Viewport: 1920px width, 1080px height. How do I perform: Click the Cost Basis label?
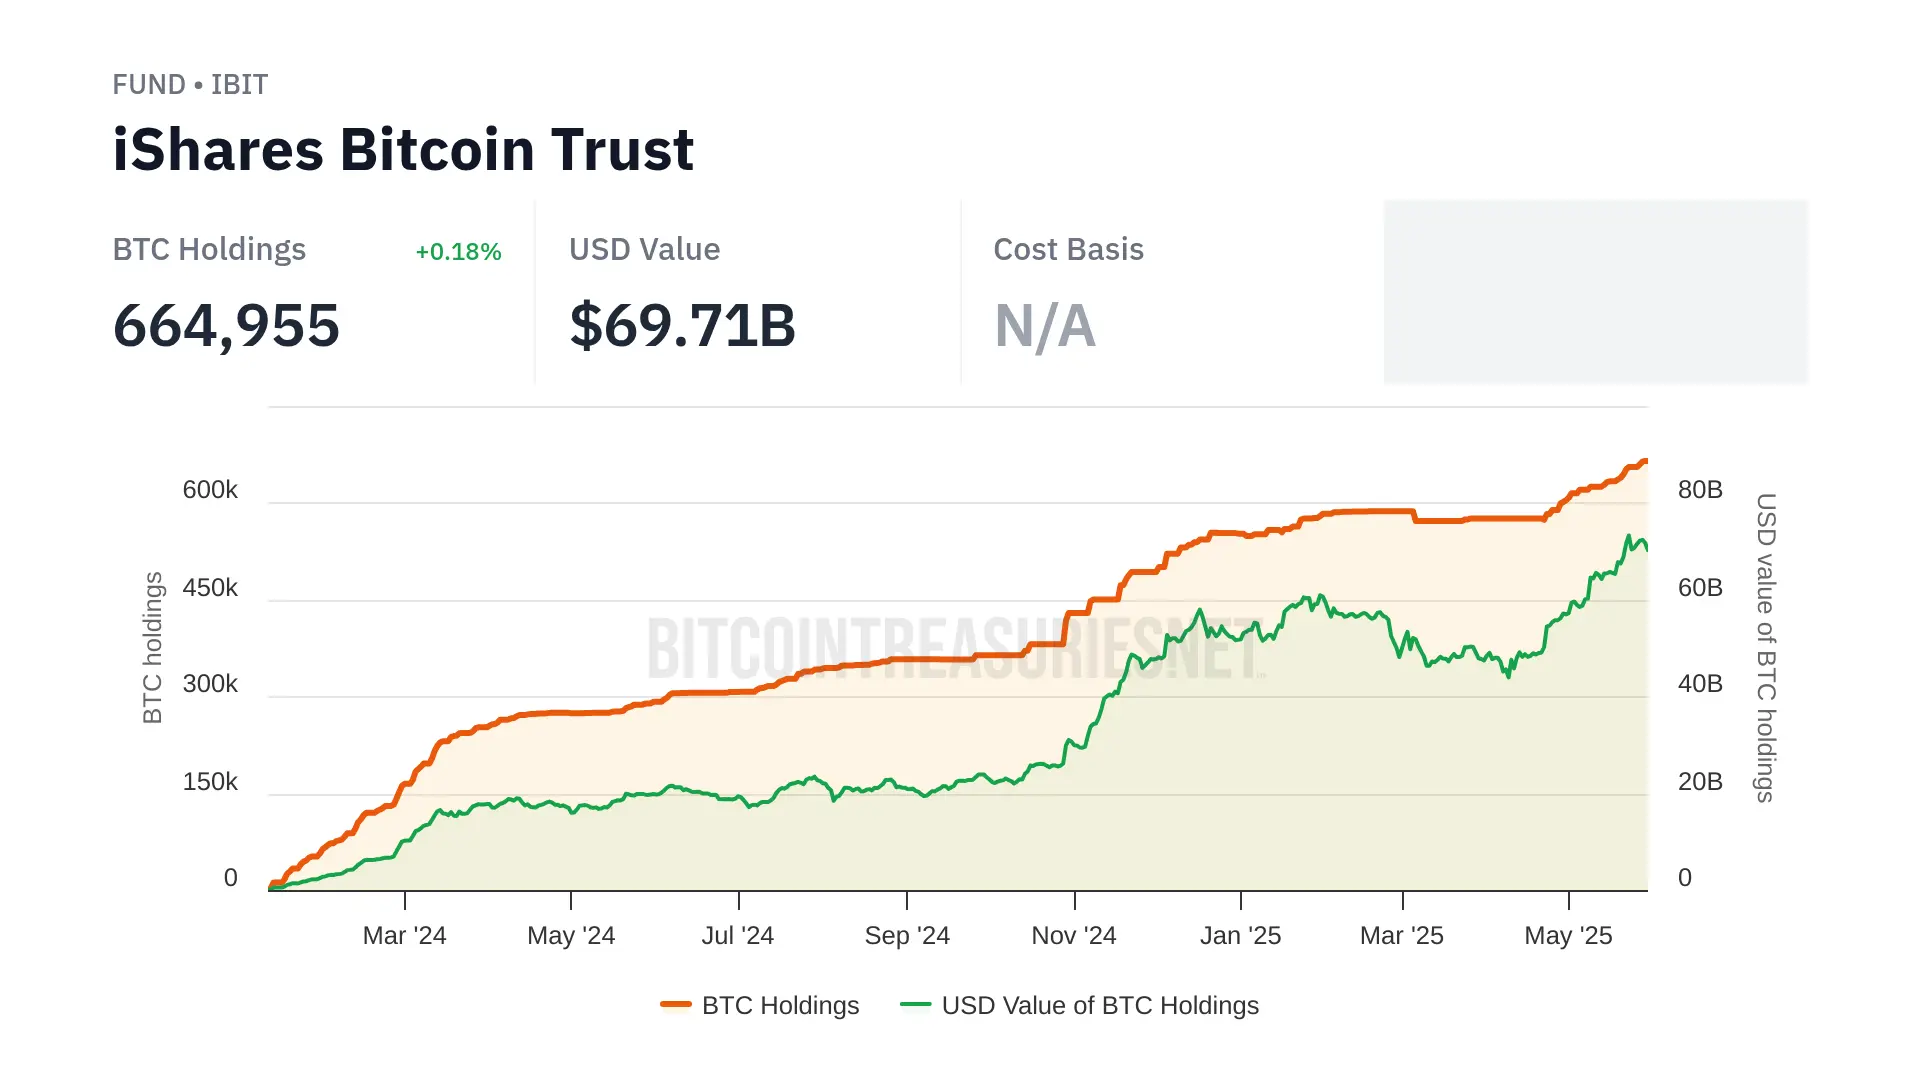[x=1068, y=250]
